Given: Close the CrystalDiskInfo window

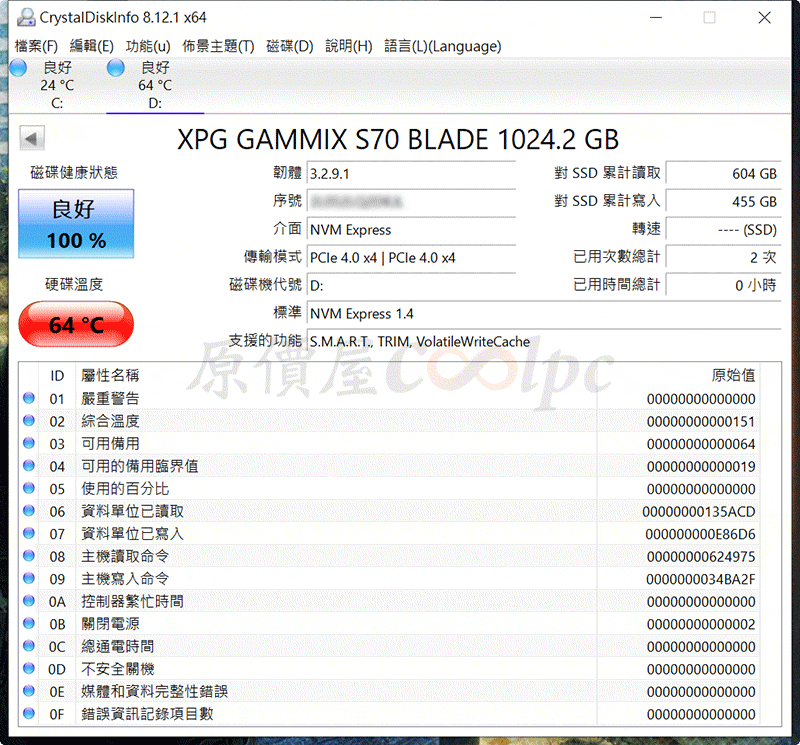Looking at the screenshot, I should coord(764,17).
